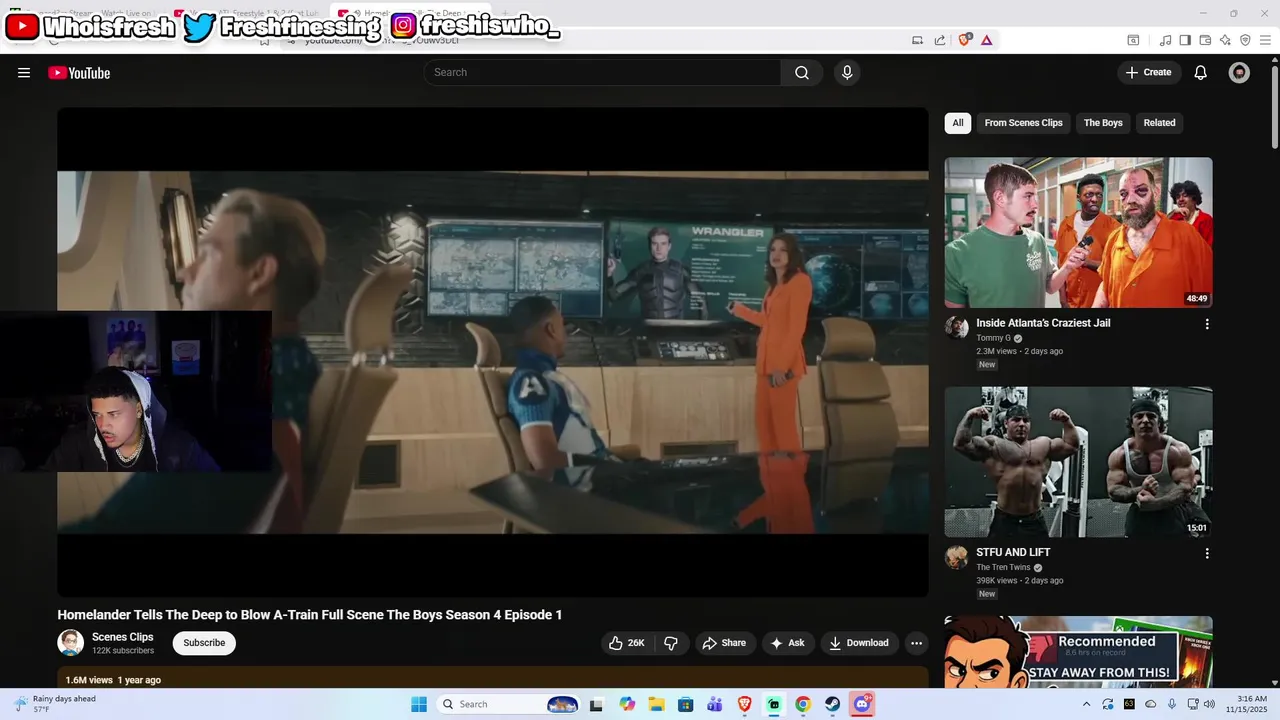The height and width of the screenshot is (720, 1280).
Task: Open Brave playlist music note icon
Action: coord(1165,40)
